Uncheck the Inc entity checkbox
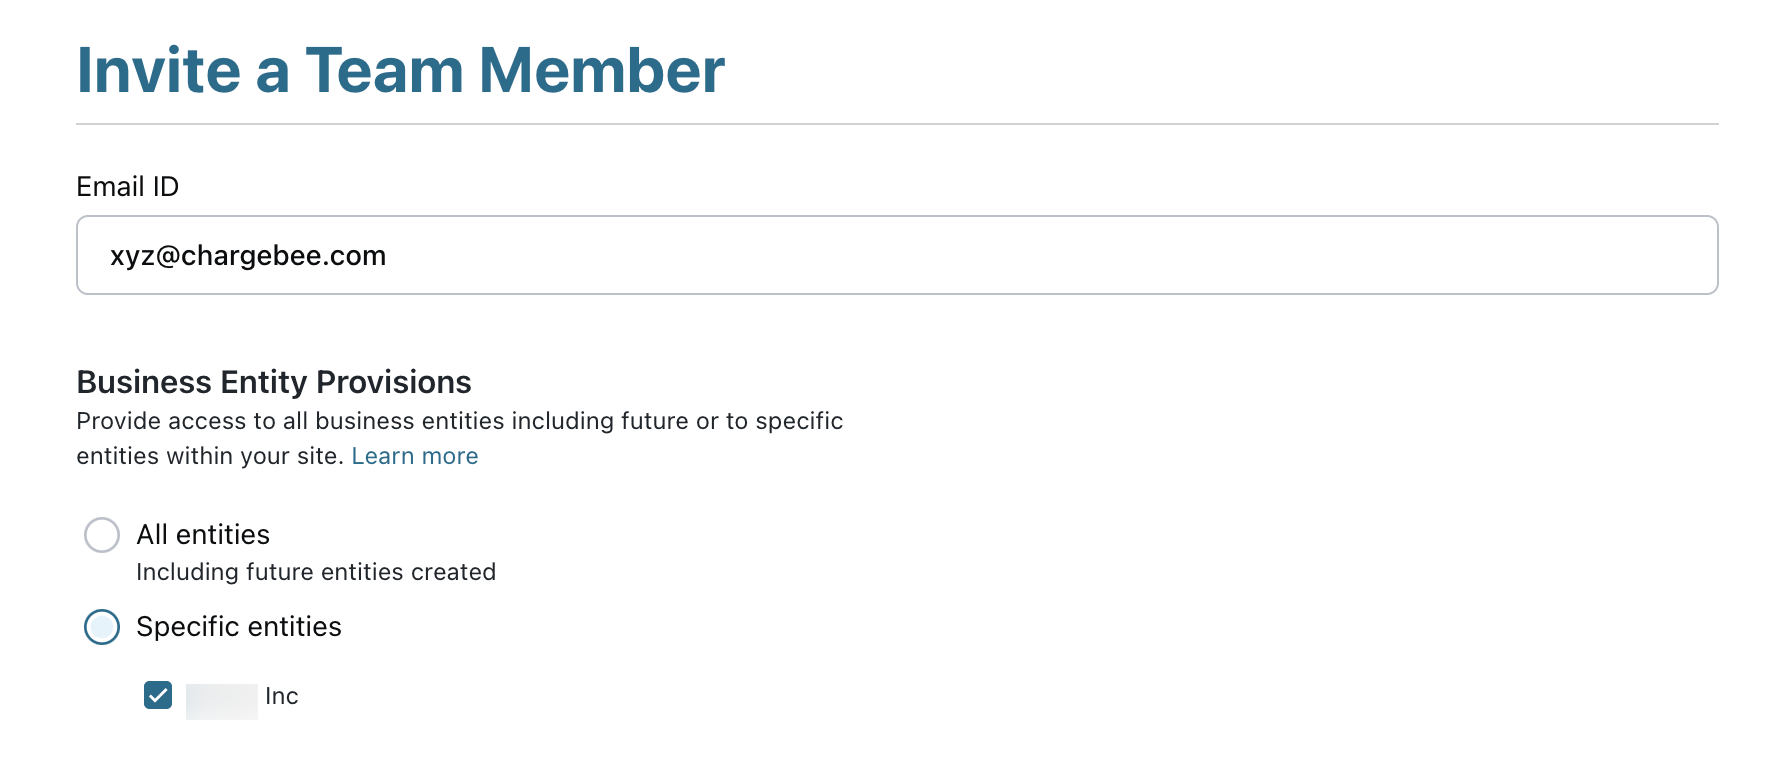Viewport: 1780px width, 782px height. [x=158, y=695]
